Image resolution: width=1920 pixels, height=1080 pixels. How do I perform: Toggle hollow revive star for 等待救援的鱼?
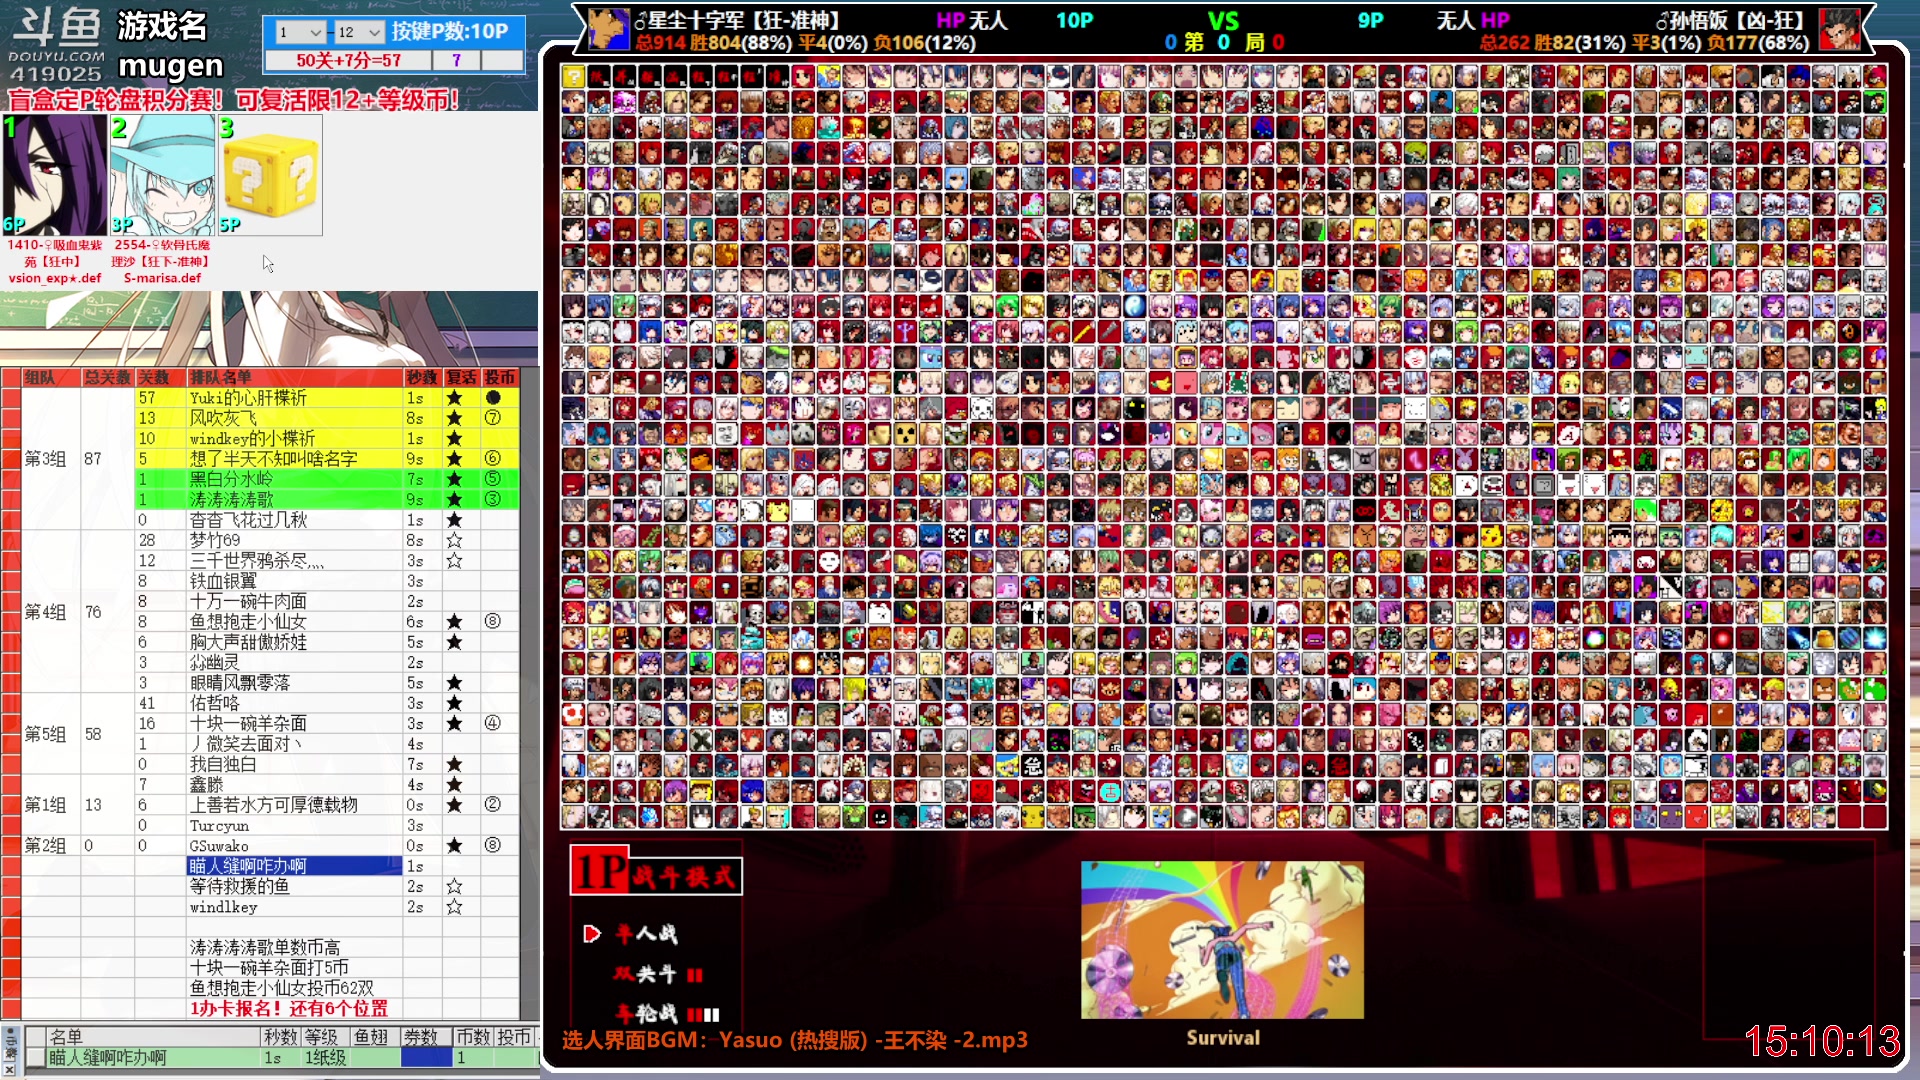[454, 887]
